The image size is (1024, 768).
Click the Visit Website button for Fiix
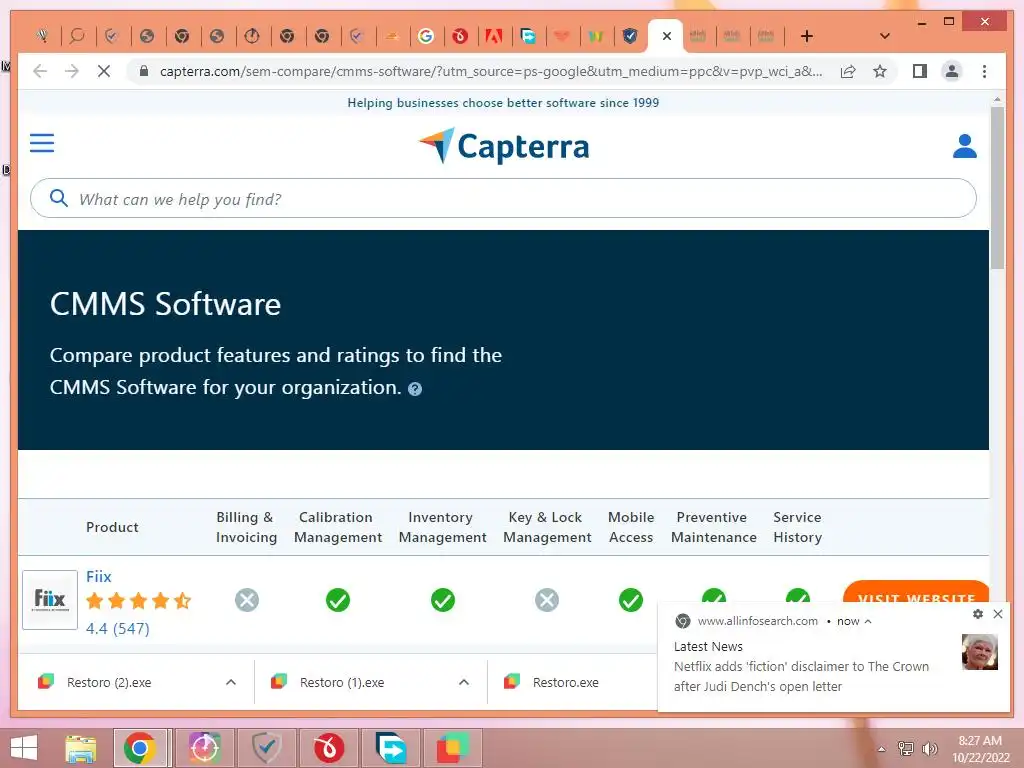pos(916,592)
